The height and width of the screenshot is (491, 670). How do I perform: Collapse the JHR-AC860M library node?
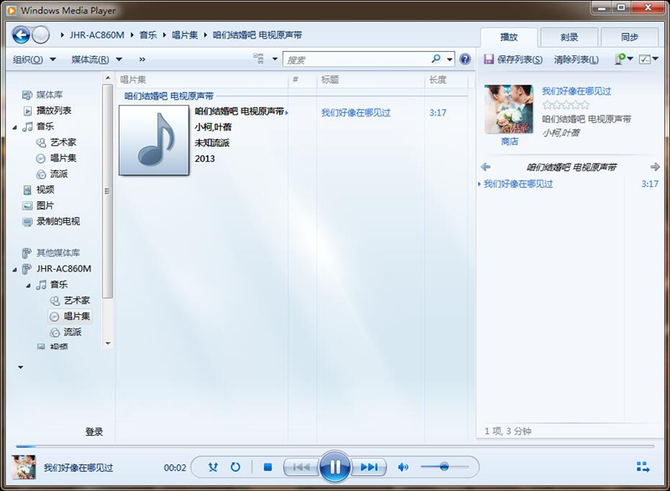point(15,269)
